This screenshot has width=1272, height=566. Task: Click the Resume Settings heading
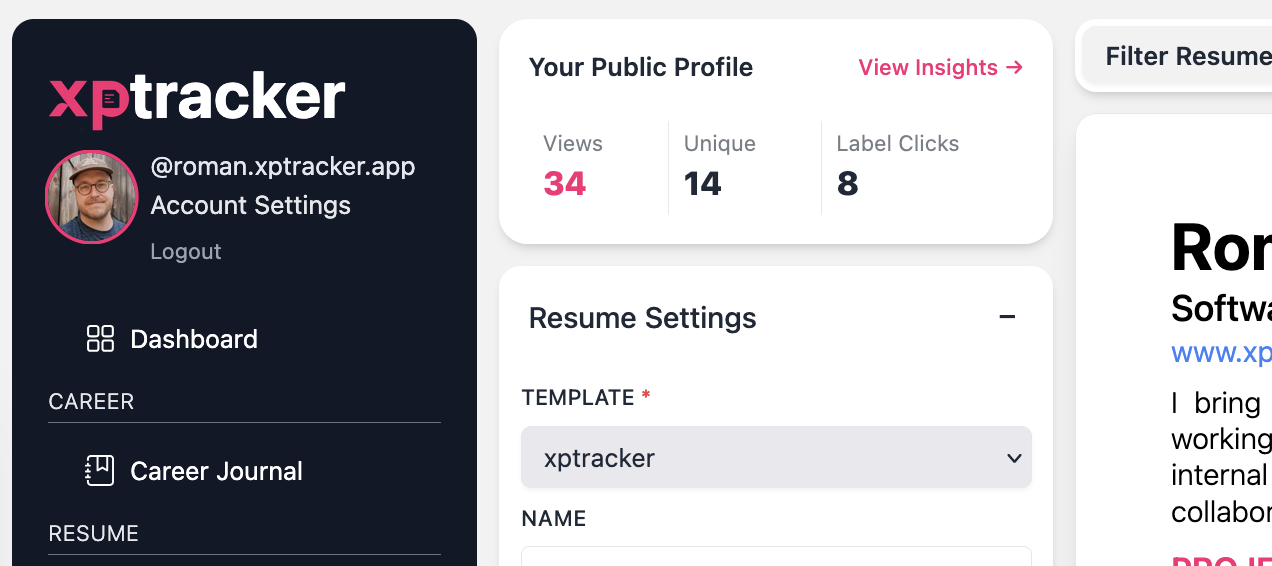click(642, 318)
